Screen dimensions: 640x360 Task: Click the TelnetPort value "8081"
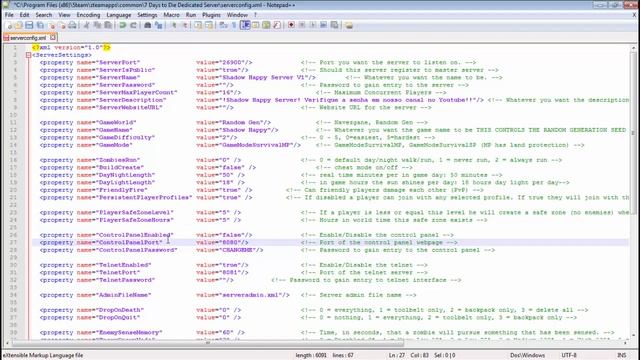click(x=232, y=272)
